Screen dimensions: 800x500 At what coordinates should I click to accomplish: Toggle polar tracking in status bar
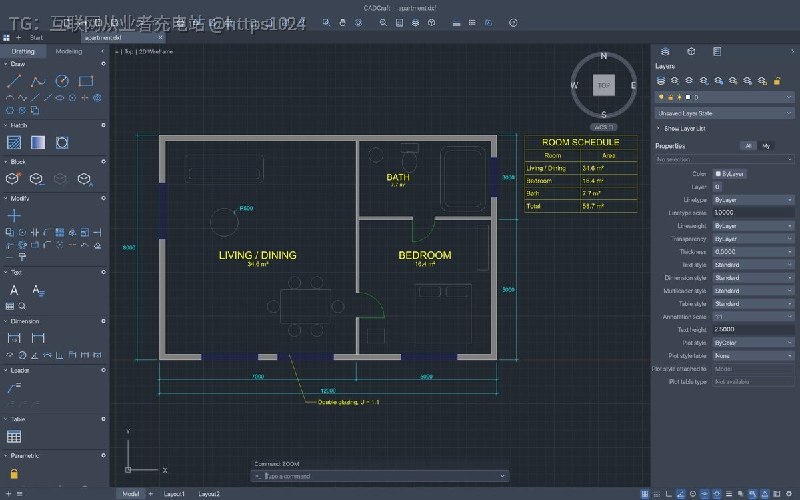pyautogui.click(x=681, y=494)
